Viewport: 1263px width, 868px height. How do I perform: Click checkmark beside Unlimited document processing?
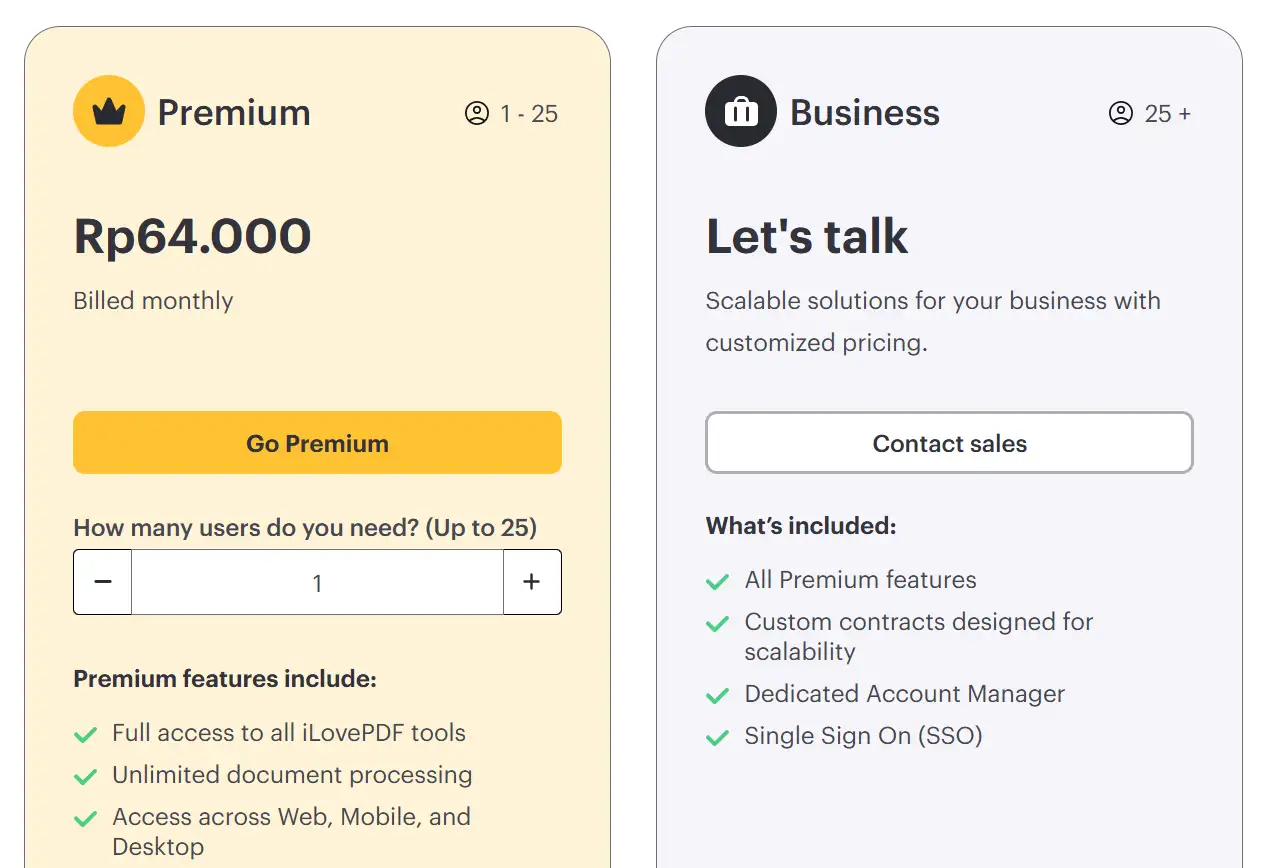pos(86,777)
